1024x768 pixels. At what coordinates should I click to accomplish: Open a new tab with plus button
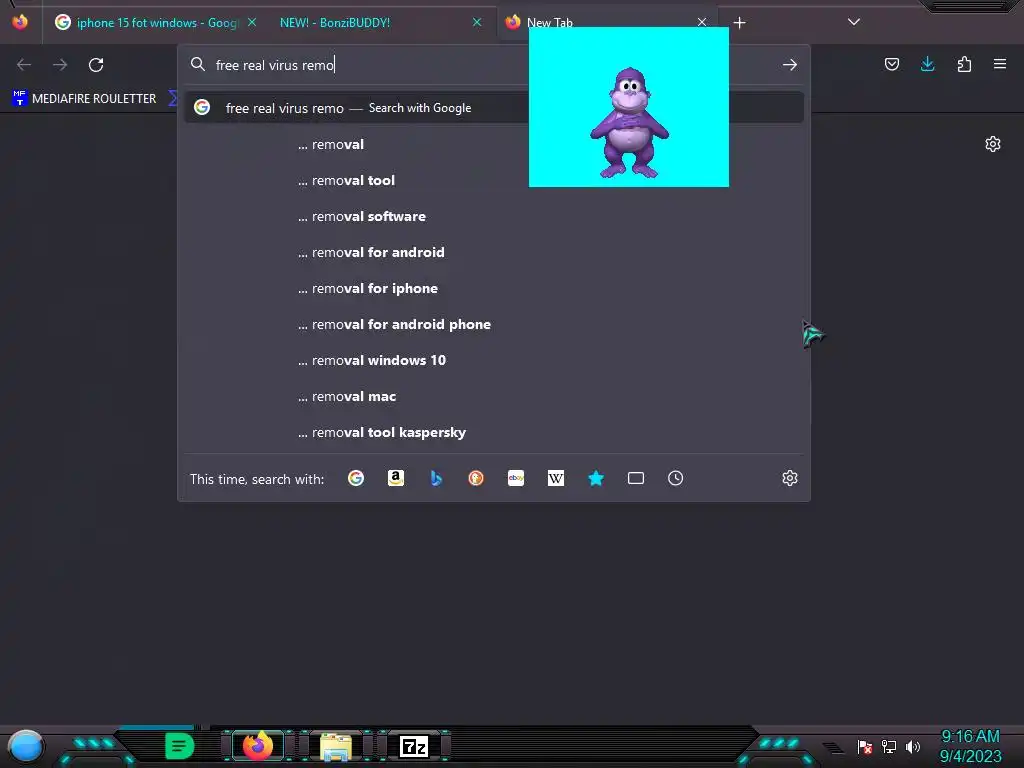[739, 23]
